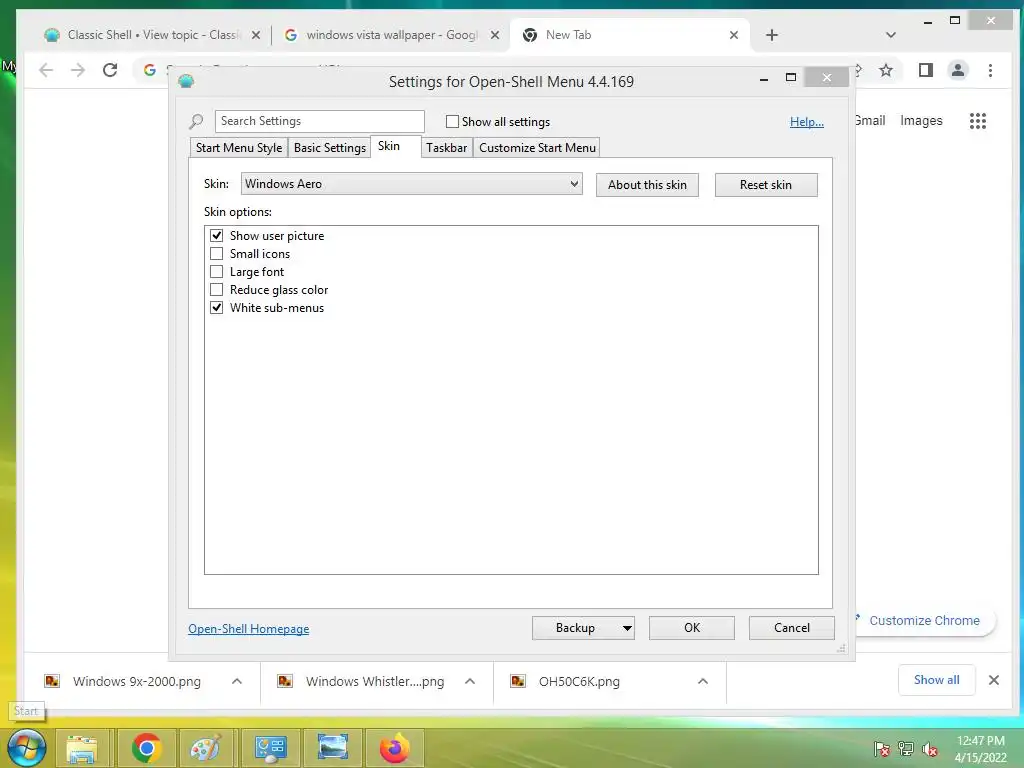Switch to Basic Settings tab
The width and height of the screenshot is (1024, 768).
point(330,148)
